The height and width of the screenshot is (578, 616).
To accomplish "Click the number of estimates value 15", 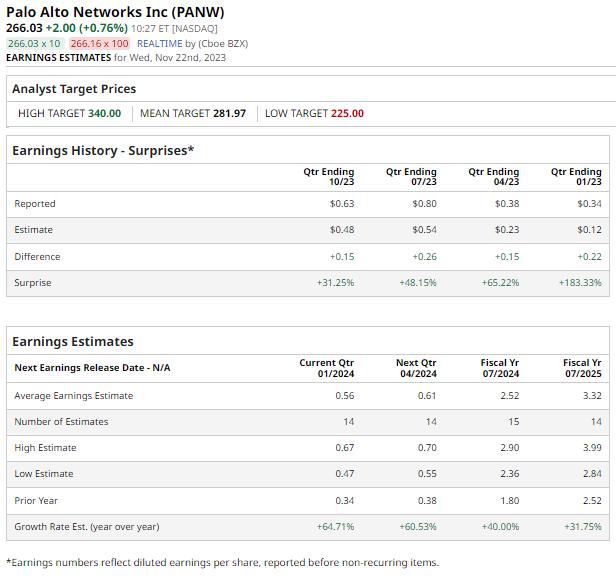I will coord(514,422).
